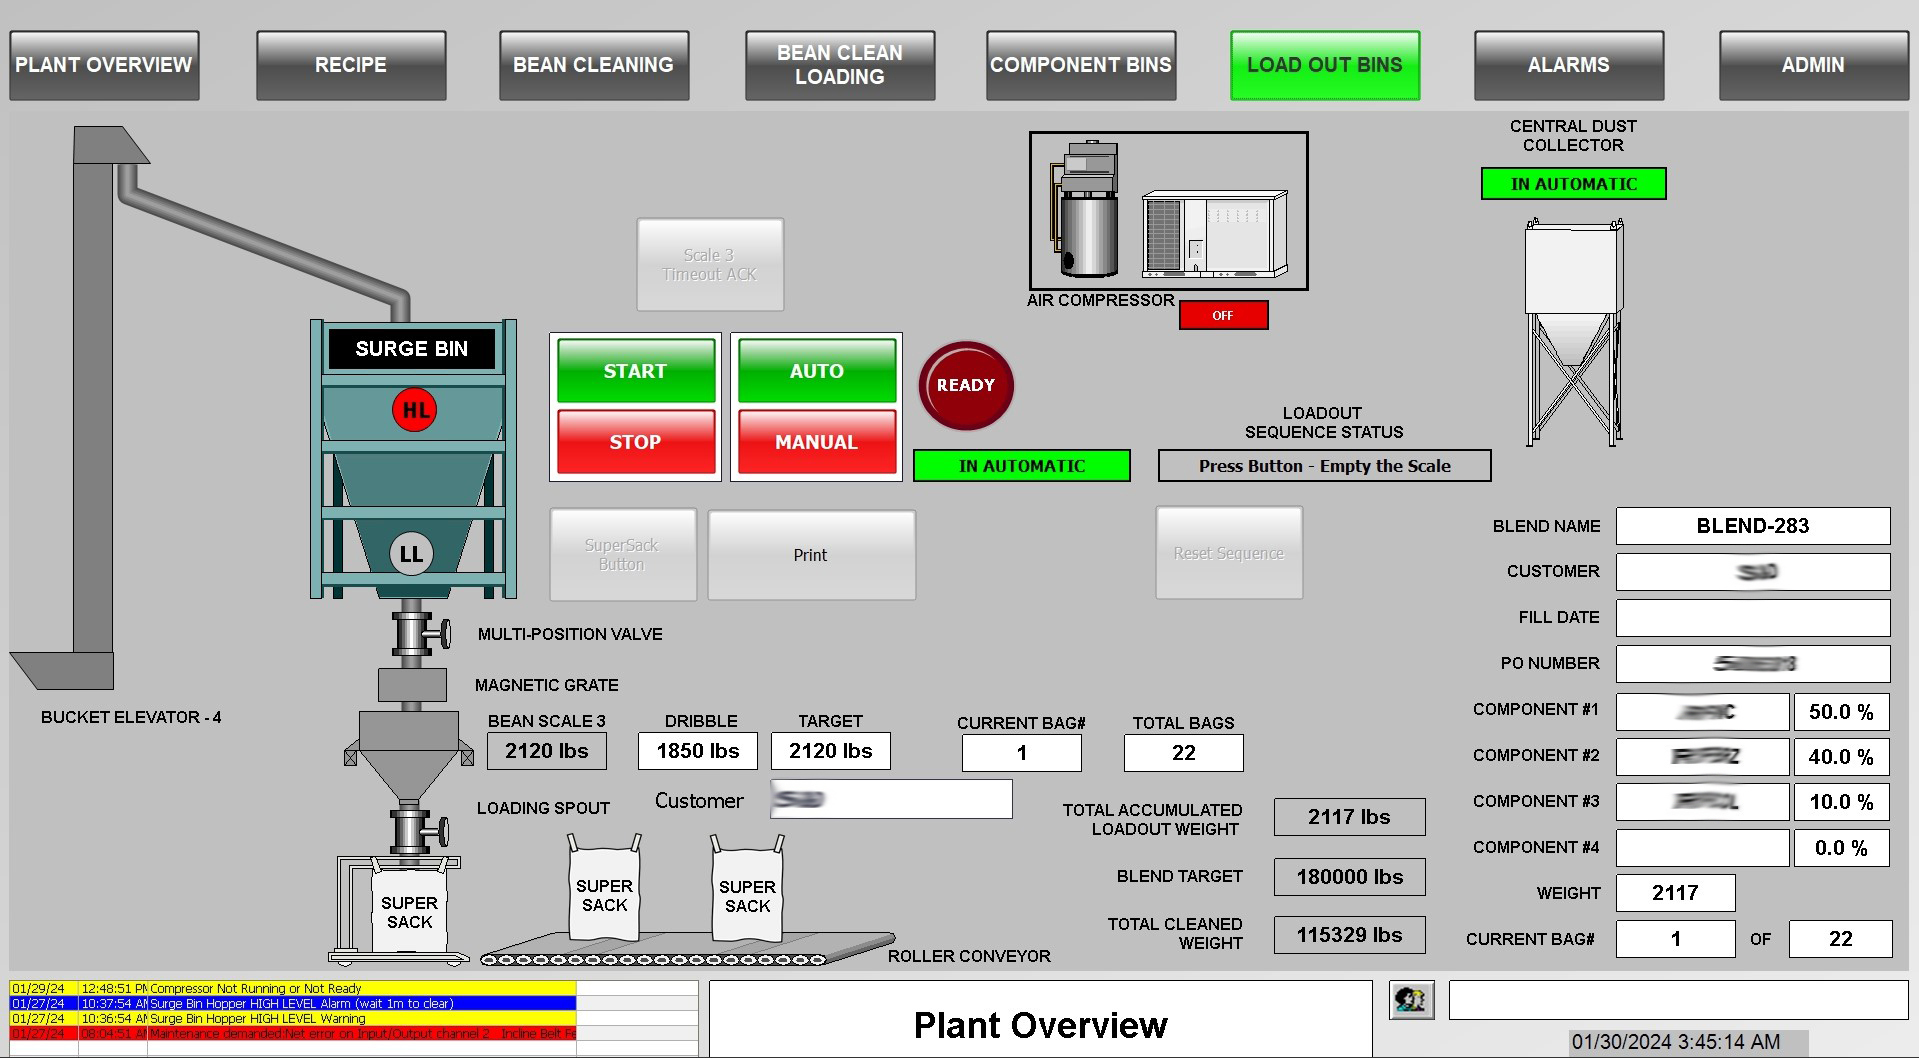
Task: Click the Print button
Action: click(810, 555)
